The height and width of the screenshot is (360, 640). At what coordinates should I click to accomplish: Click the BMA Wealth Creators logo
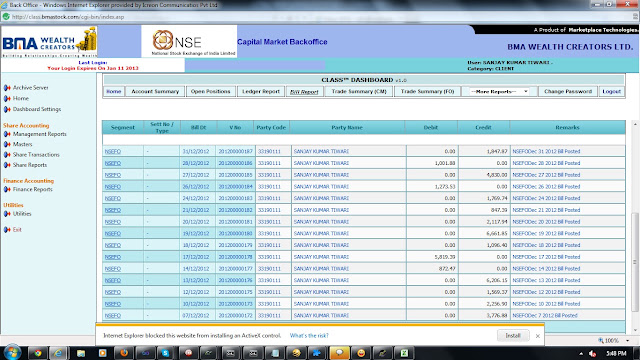[x=49, y=42]
